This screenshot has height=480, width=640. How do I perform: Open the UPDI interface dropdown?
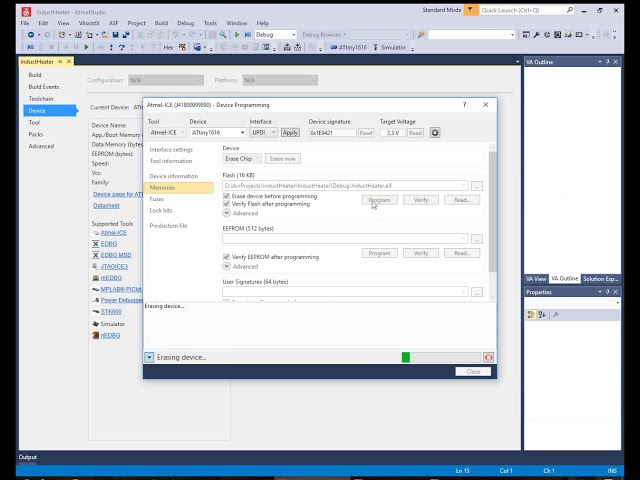coord(263,133)
